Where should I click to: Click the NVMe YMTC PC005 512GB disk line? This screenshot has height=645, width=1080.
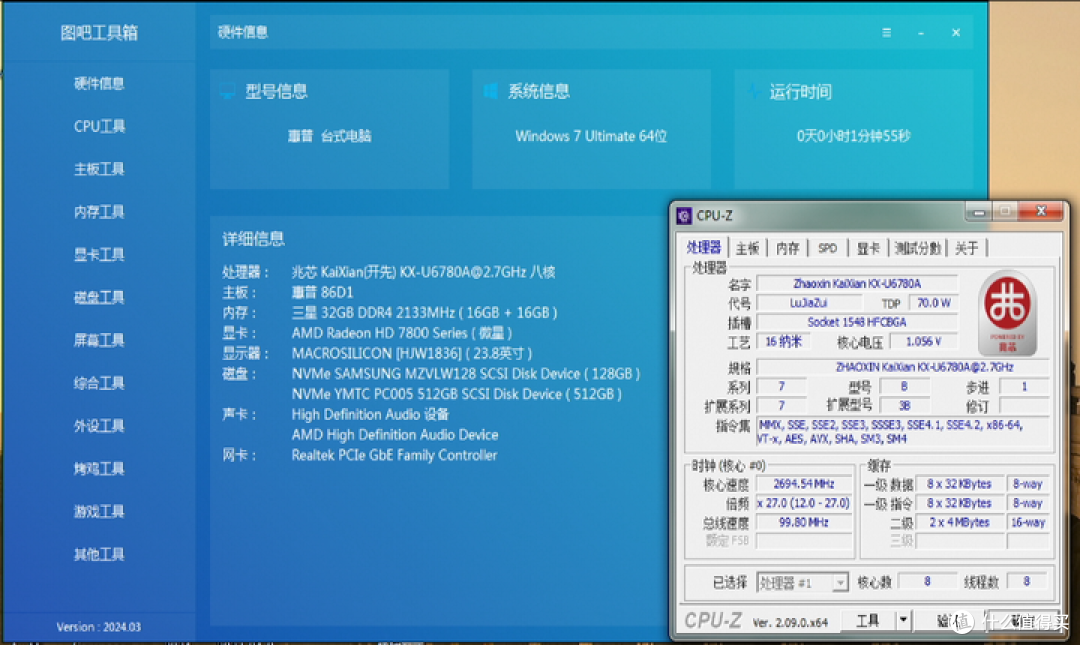[x=457, y=394]
